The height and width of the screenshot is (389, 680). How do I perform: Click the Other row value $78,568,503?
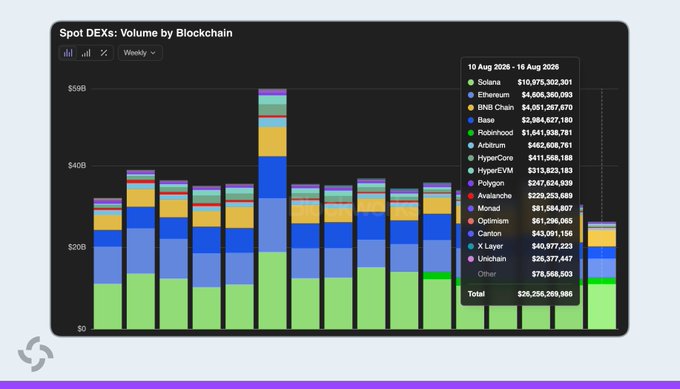click(x=552, y=274)
